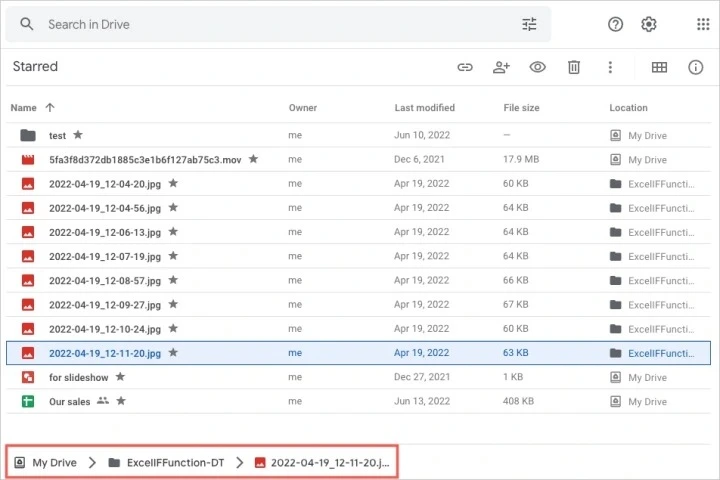Click the 17.9 MB file size cell
The image size is (720, 480).
pos(521,159)
